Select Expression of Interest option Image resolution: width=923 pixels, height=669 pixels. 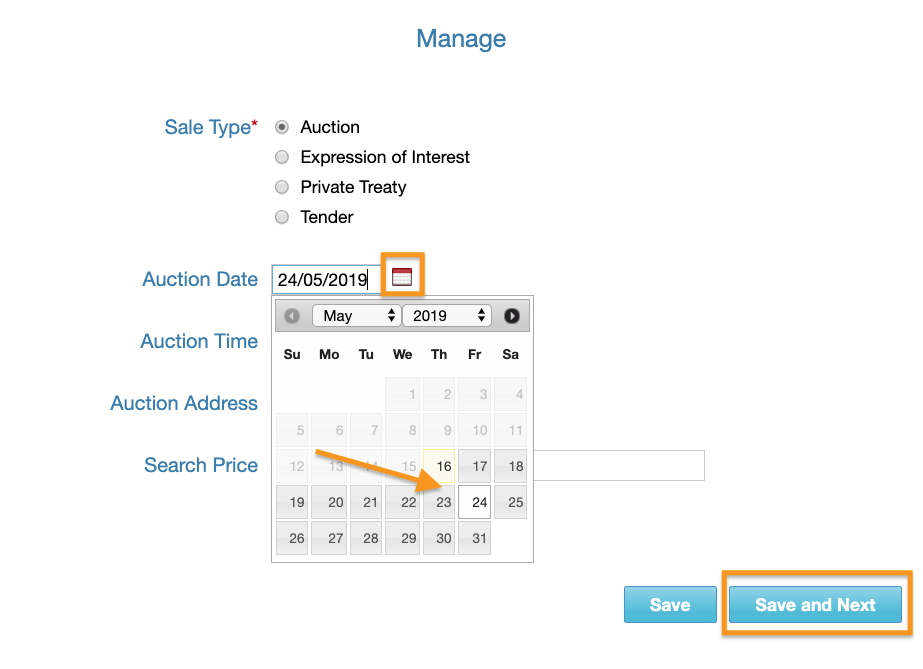coord(282,157)
